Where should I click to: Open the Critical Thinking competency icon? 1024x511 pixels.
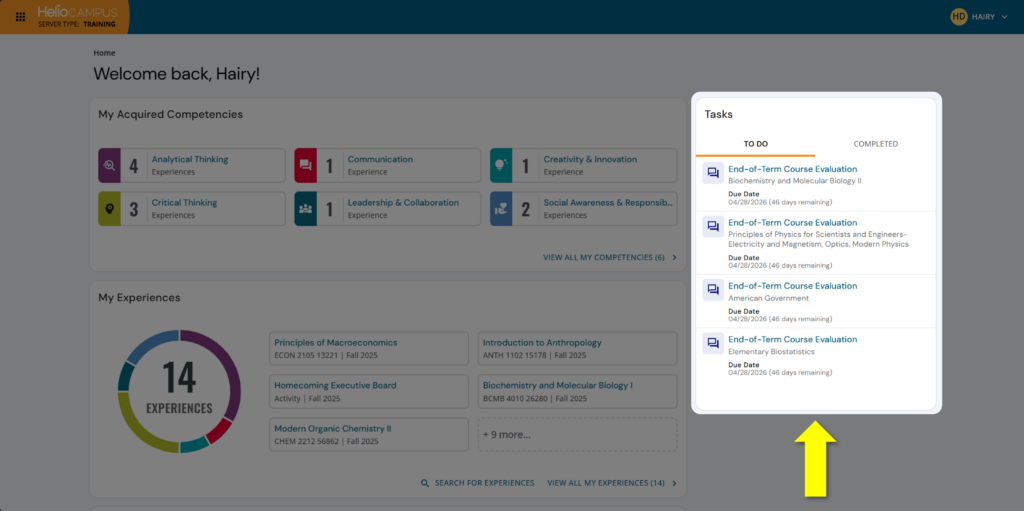(x=109, y=208)
